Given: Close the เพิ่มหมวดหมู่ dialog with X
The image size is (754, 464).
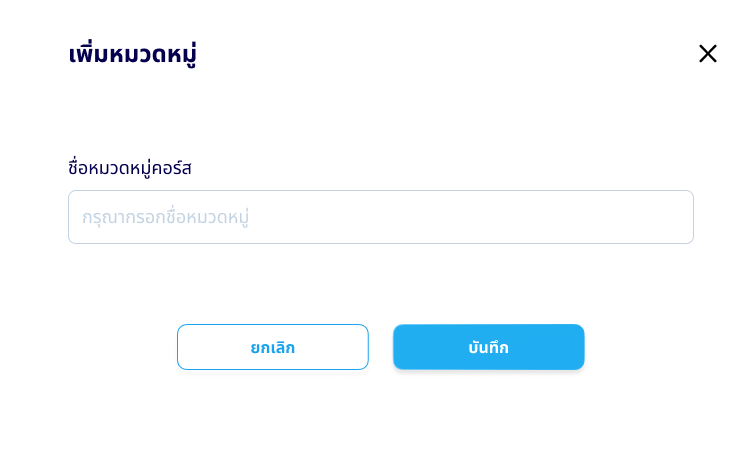Looking at the screenshot, I should (708, 54).
